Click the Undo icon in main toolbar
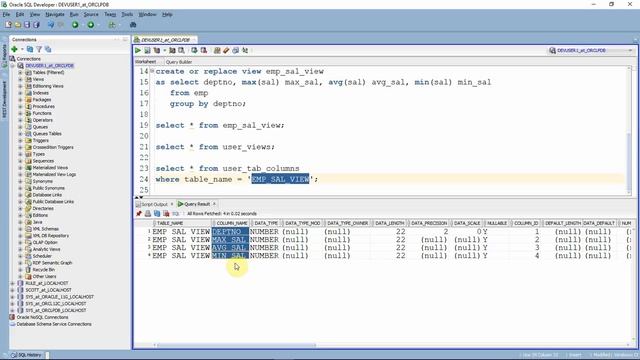 pos(51,25)
